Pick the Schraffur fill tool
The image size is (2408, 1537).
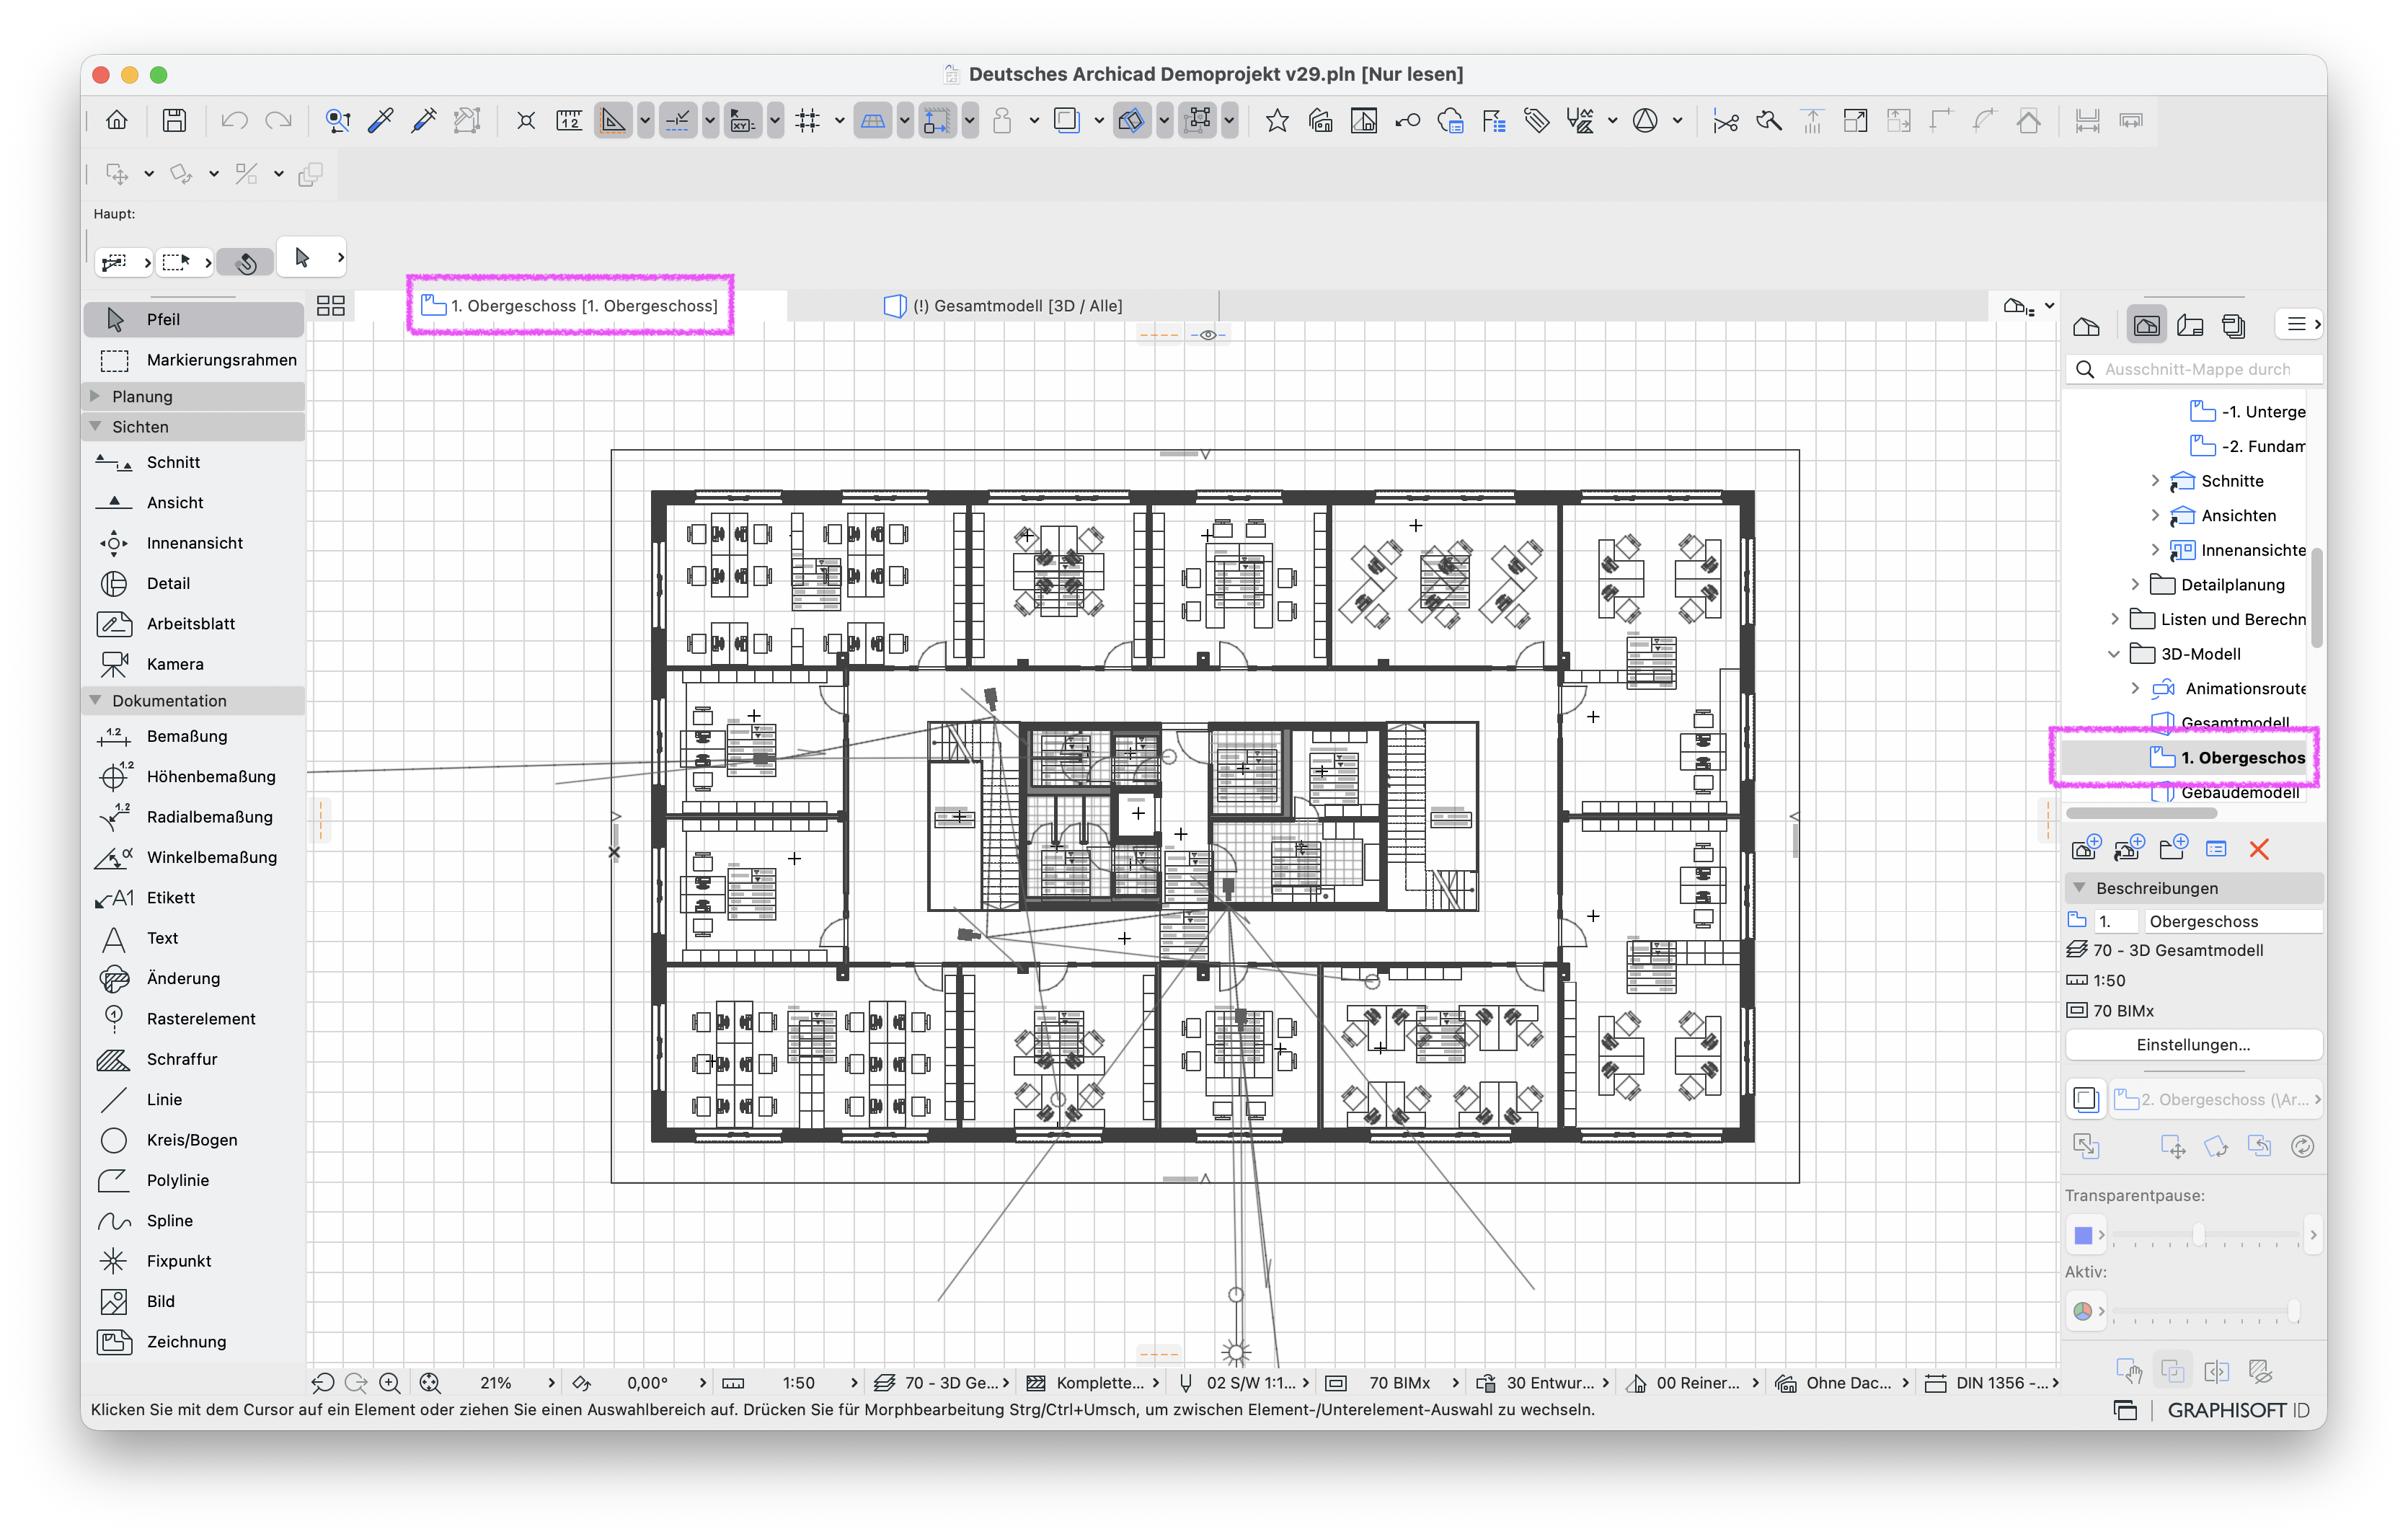(193, 1059)
